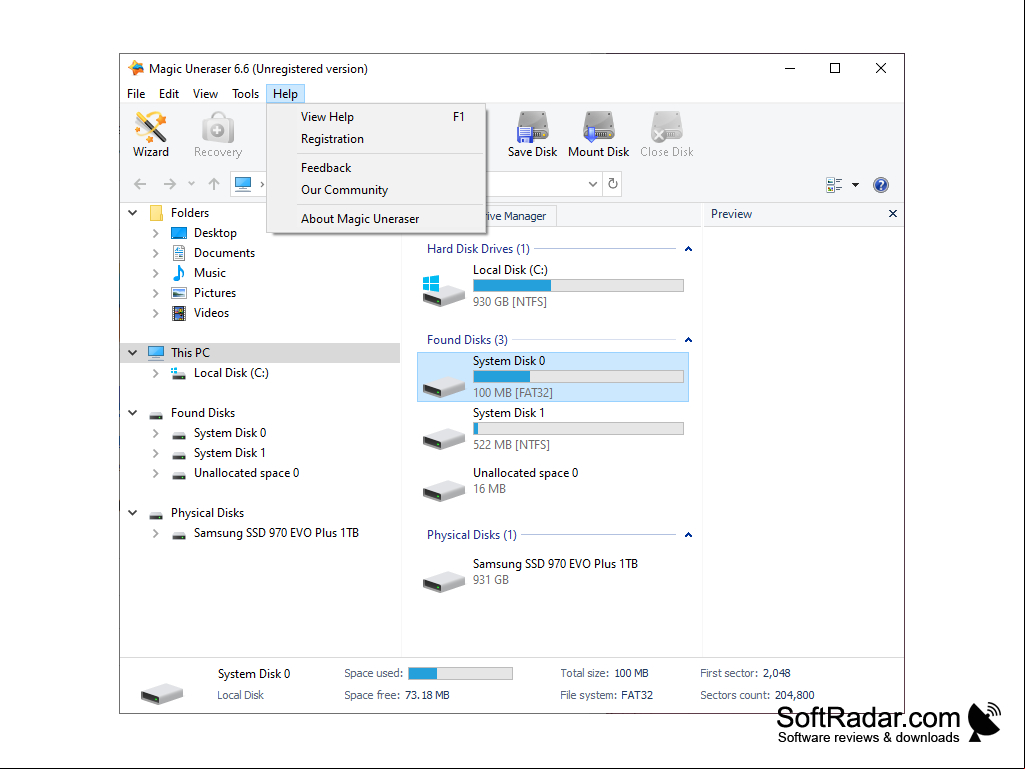Click the System Disk 1 usage bar
The width and height of the screenshot is (1025, 769).
click(579, 429)
